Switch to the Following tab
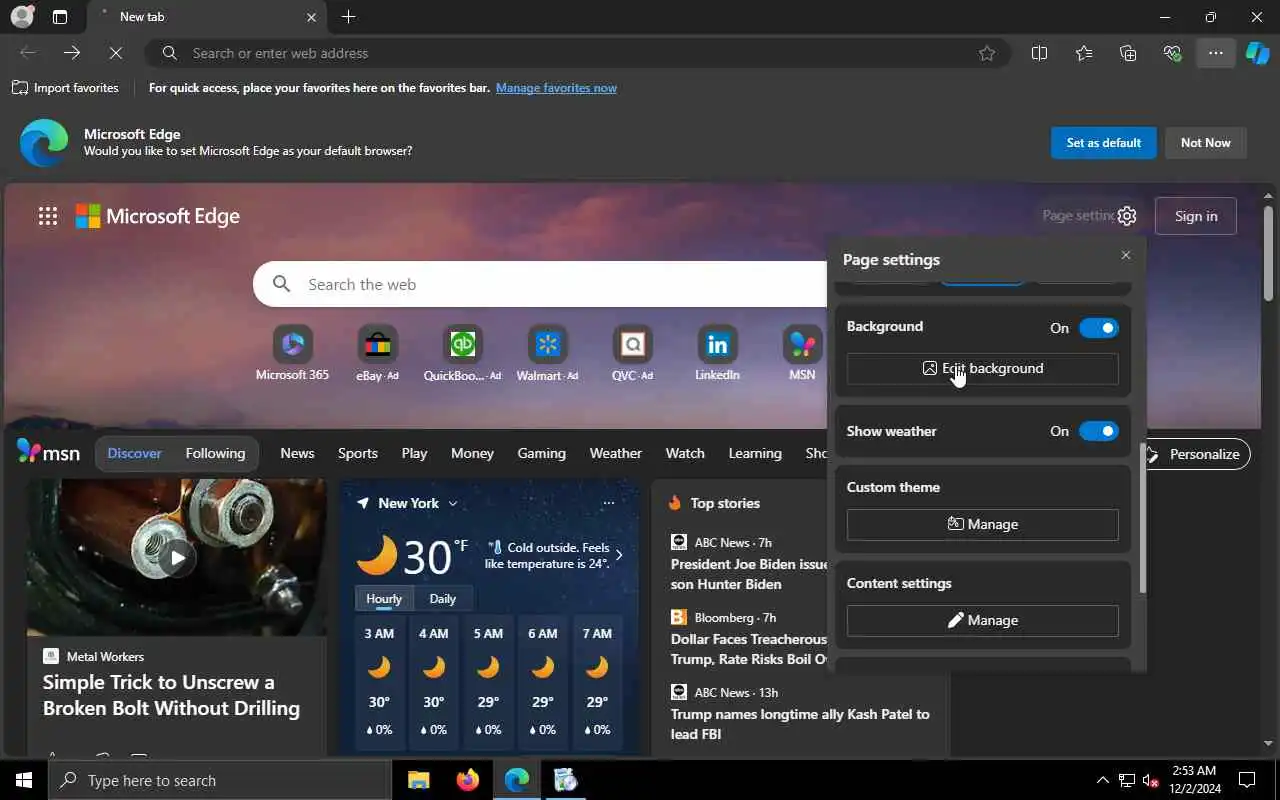 [215, 453]
